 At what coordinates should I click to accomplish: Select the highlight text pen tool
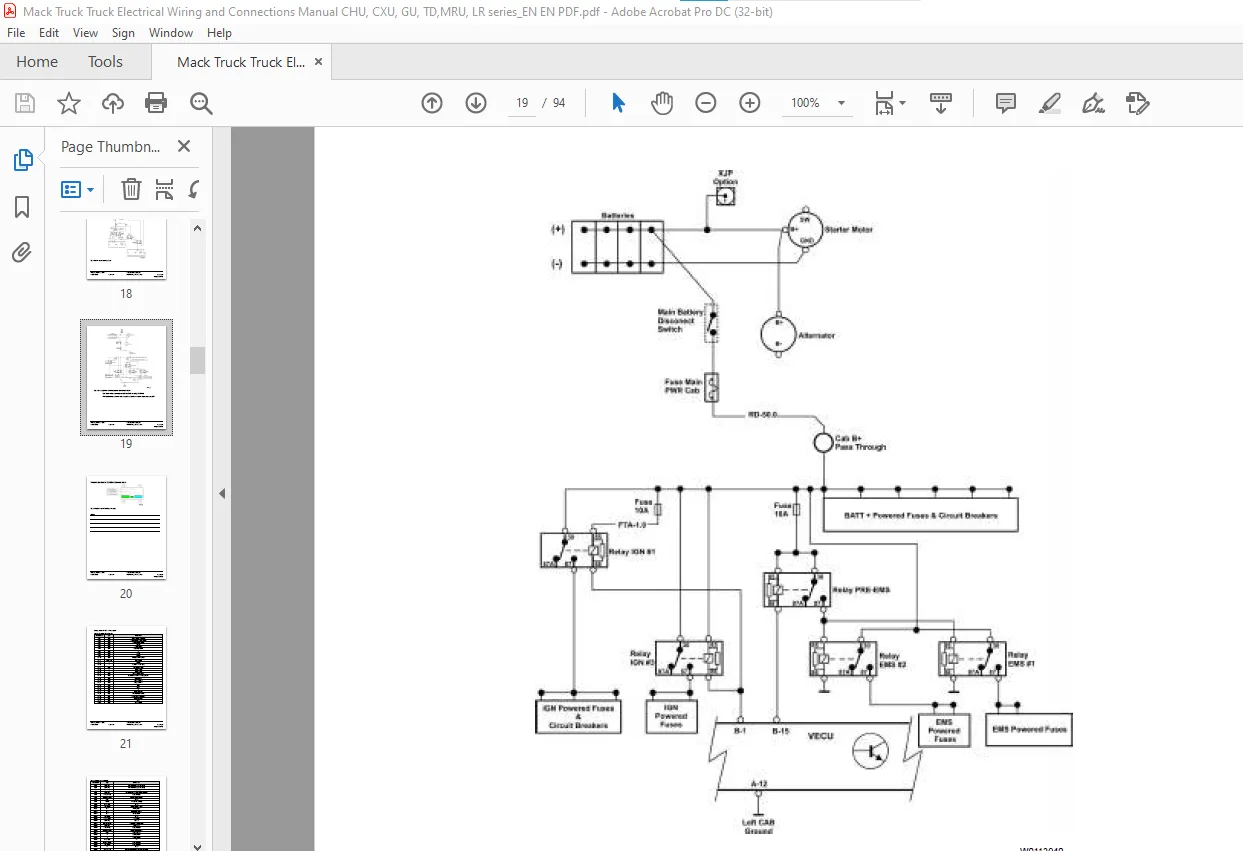point(1050,103)
